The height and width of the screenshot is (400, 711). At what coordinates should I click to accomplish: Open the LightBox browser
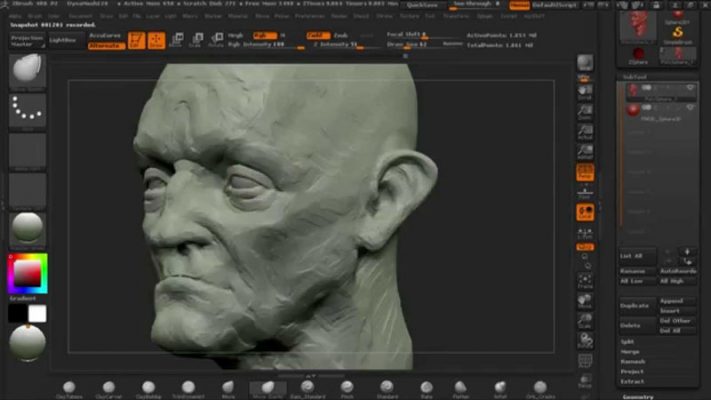coord(62,41)
